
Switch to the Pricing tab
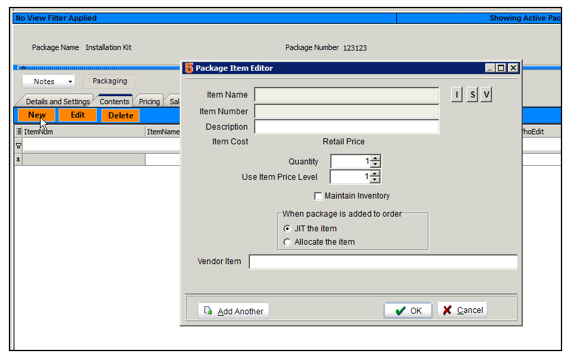point(149,101)
